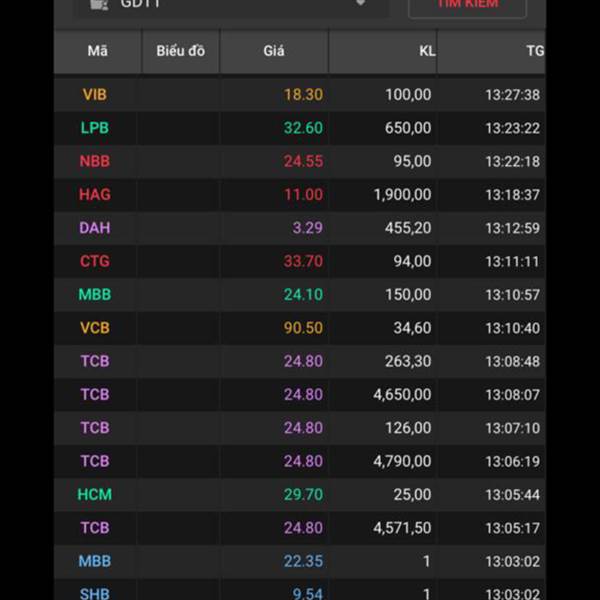Click the SHB ticker symbol
600x600 pixels.
[x=95, y=593]
